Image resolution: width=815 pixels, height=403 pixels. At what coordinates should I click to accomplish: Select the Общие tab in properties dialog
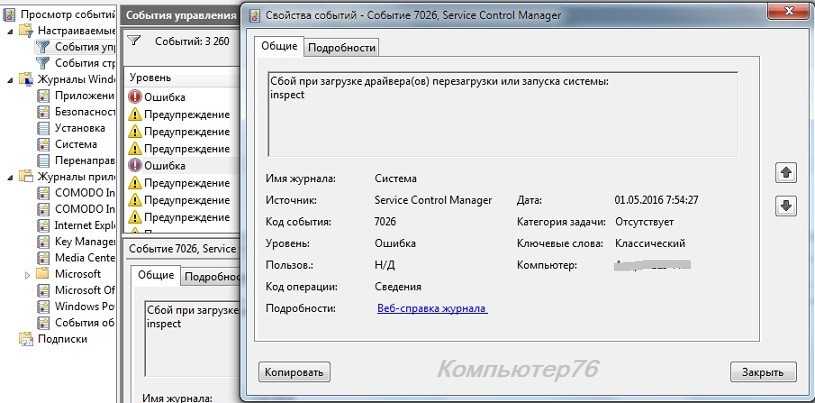(279, 46)
